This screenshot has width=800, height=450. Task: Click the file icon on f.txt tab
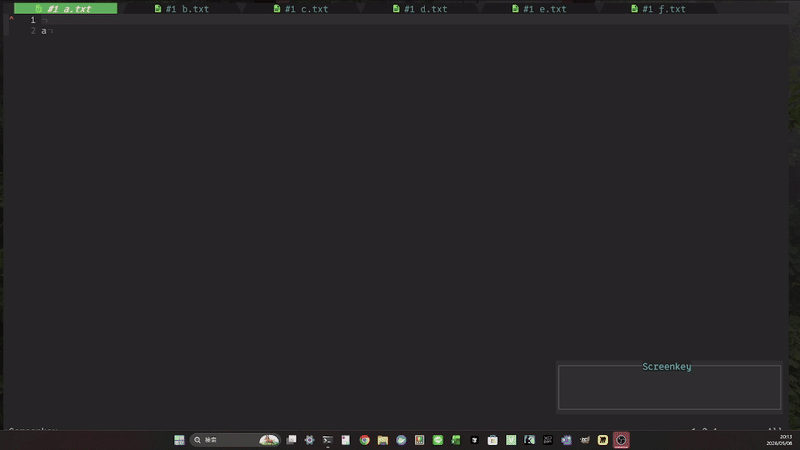(x=634, y=9)
